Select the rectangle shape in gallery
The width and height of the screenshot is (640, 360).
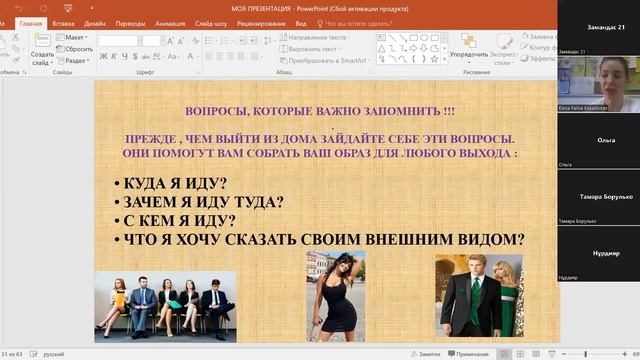(413, 38)
